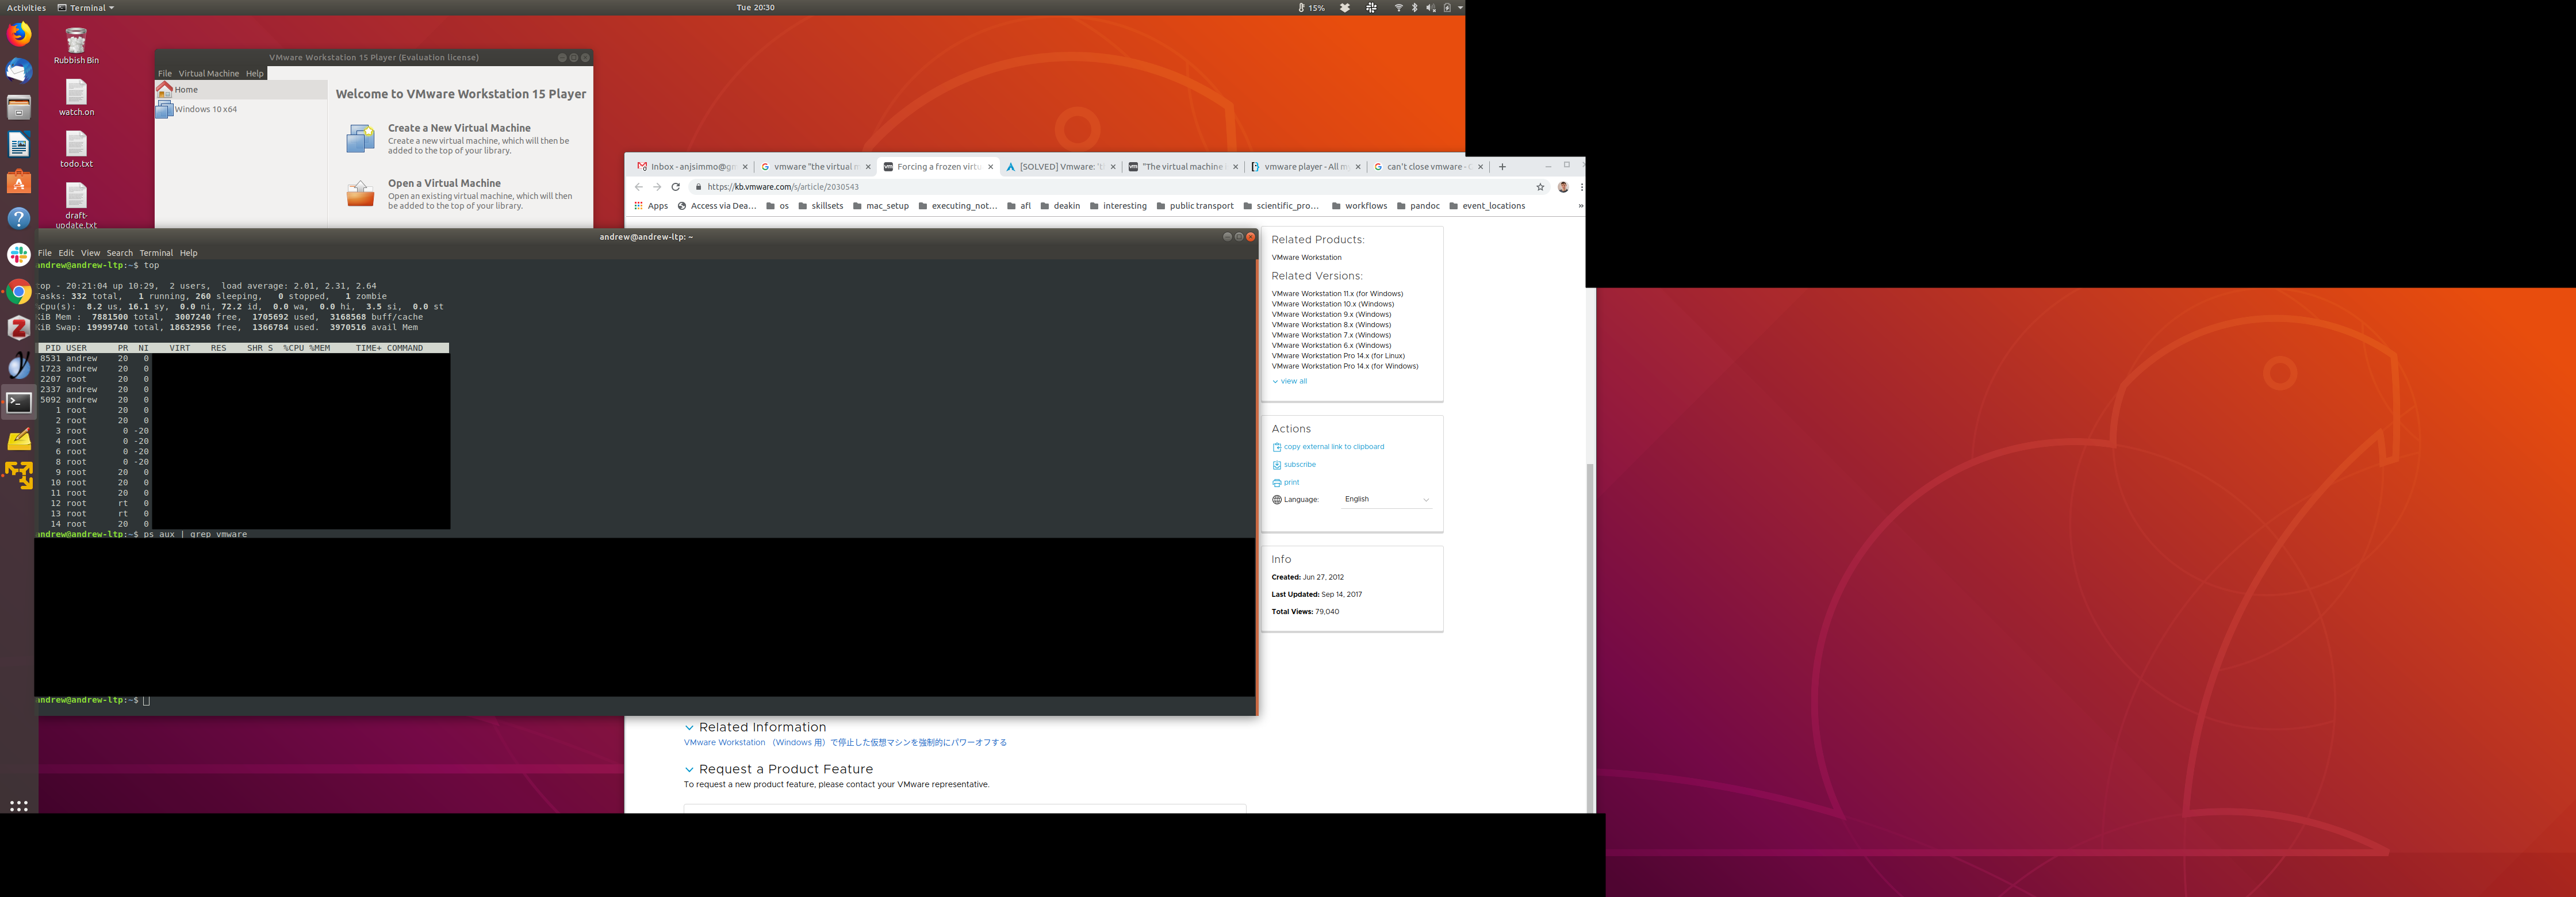The width and height of the screenshot is (2576, 897).
Task: Select Windows 10 x64 in VMware library
Action: 206,110
